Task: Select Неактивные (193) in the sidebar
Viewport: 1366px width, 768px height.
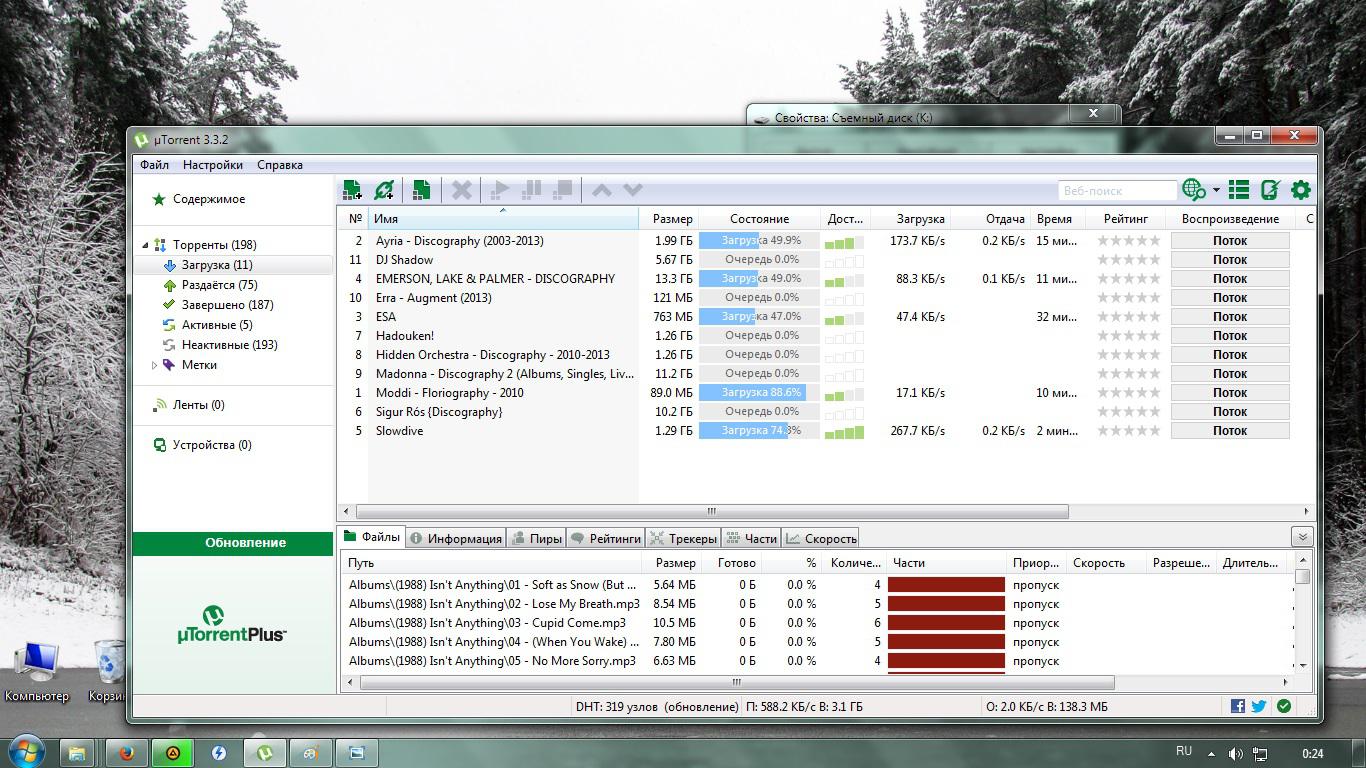Action: point(229,345)
